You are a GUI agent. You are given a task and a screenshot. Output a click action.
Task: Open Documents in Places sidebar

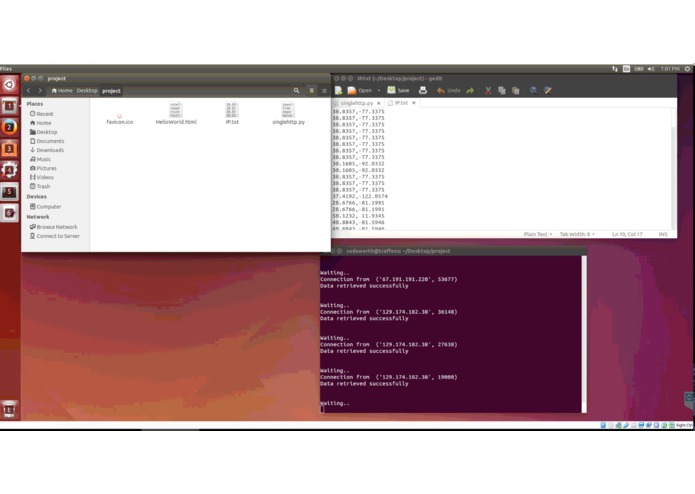[47, 141]
